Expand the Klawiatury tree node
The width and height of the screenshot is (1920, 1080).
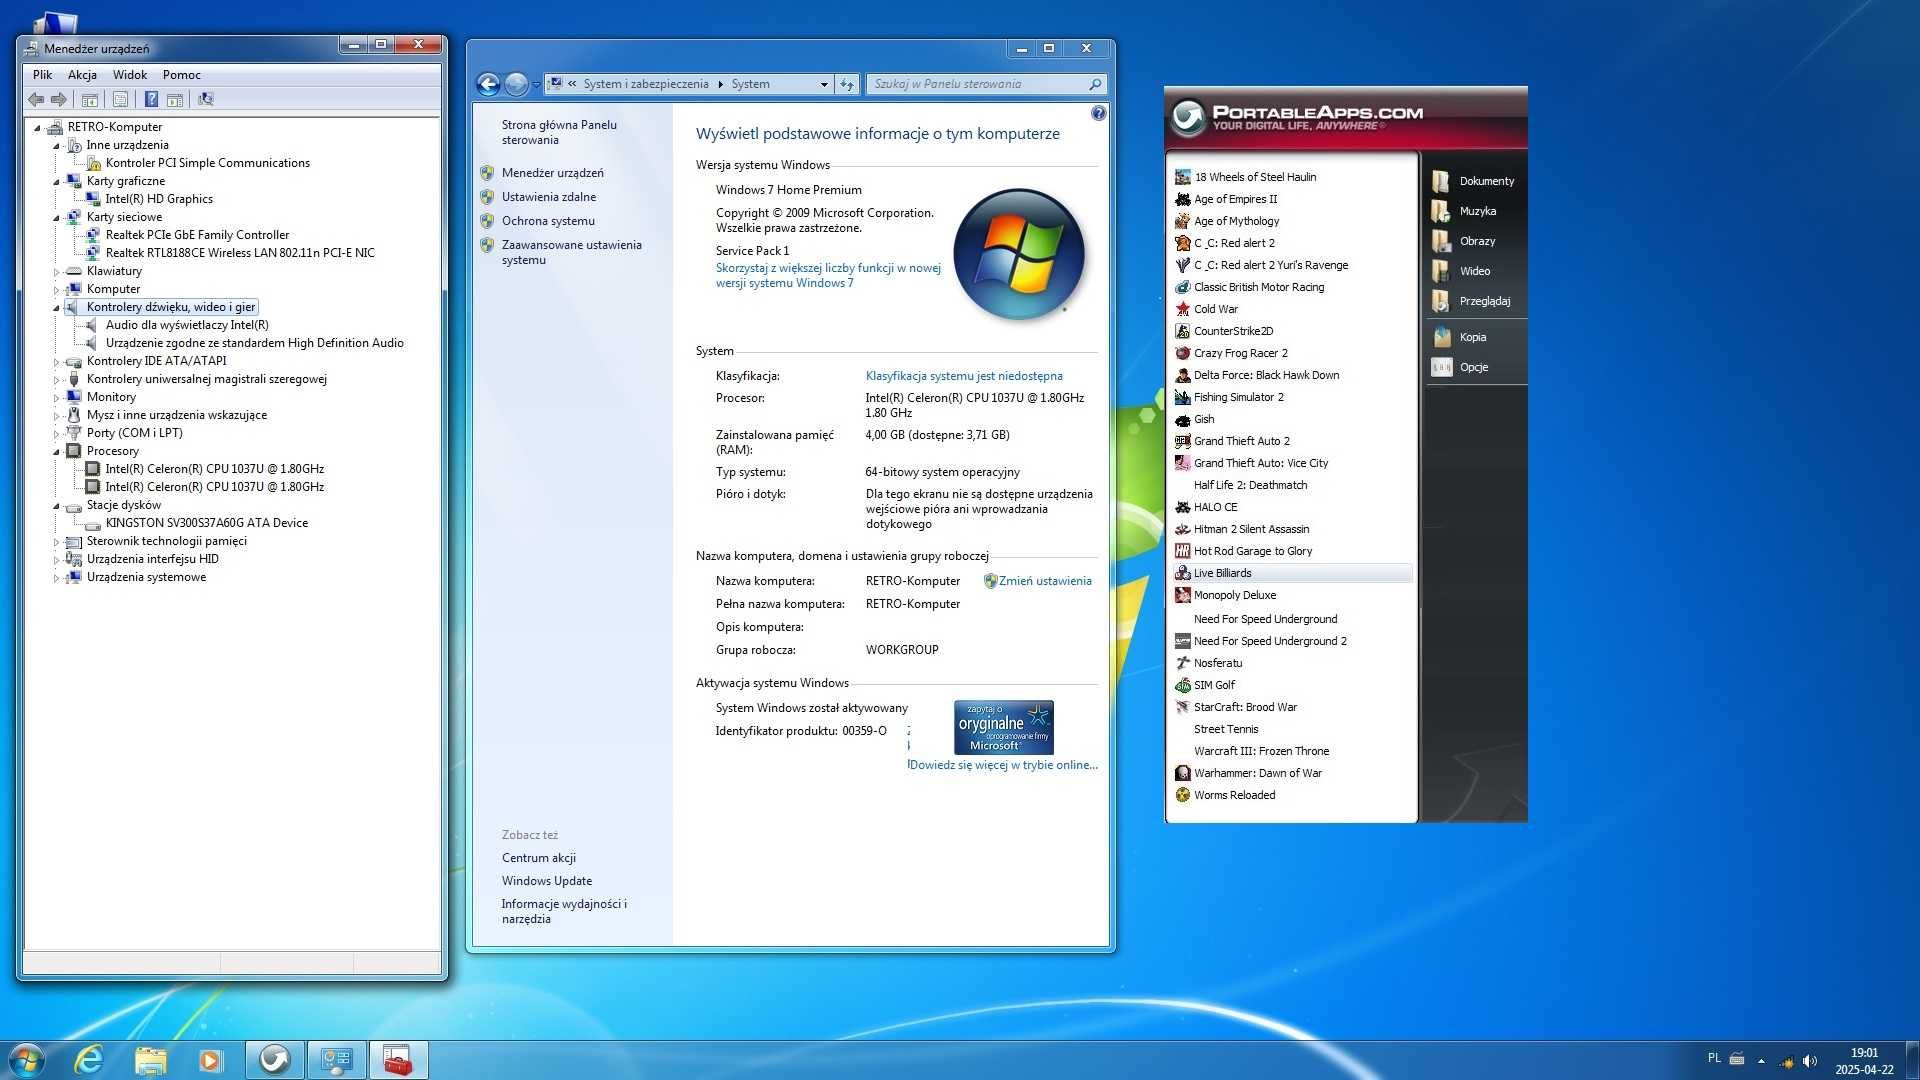point(57,271)
